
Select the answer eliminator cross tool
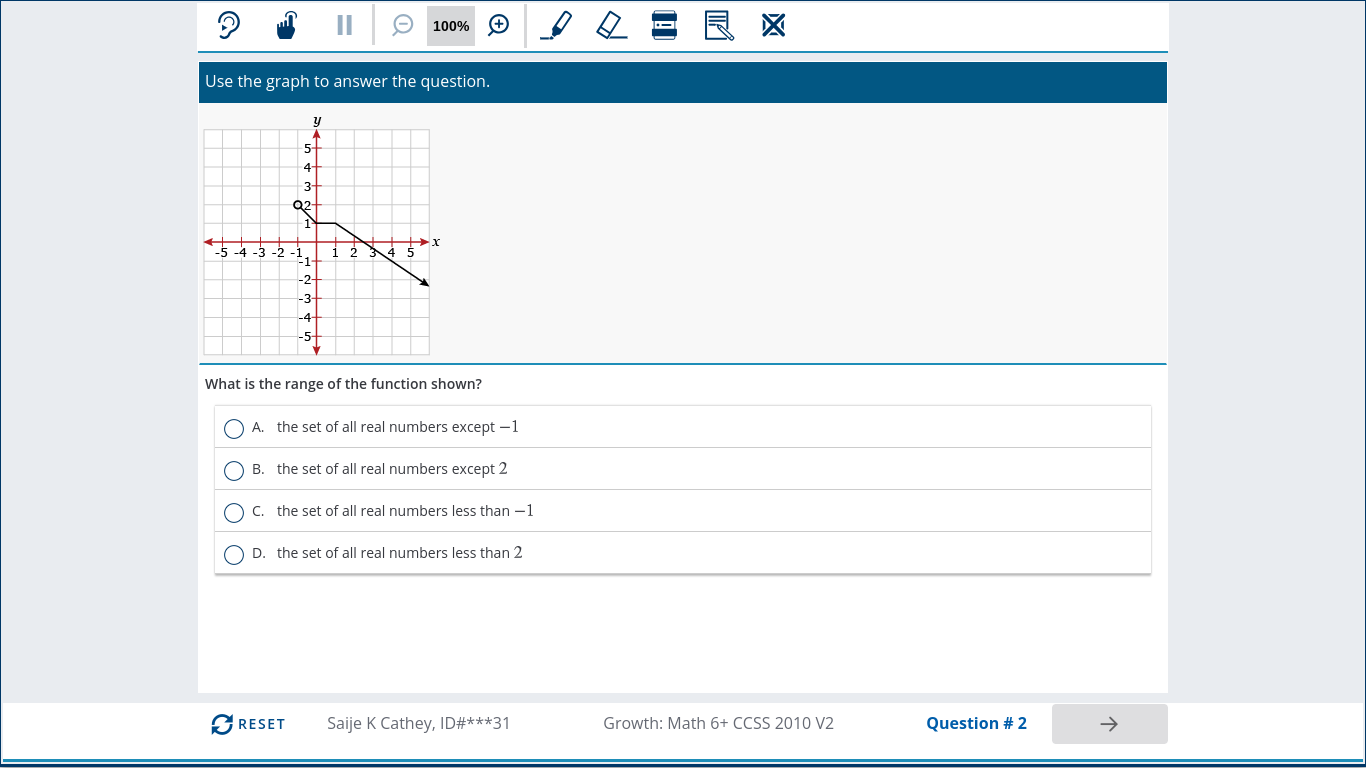pyautogui.click(x=773, y=25)
